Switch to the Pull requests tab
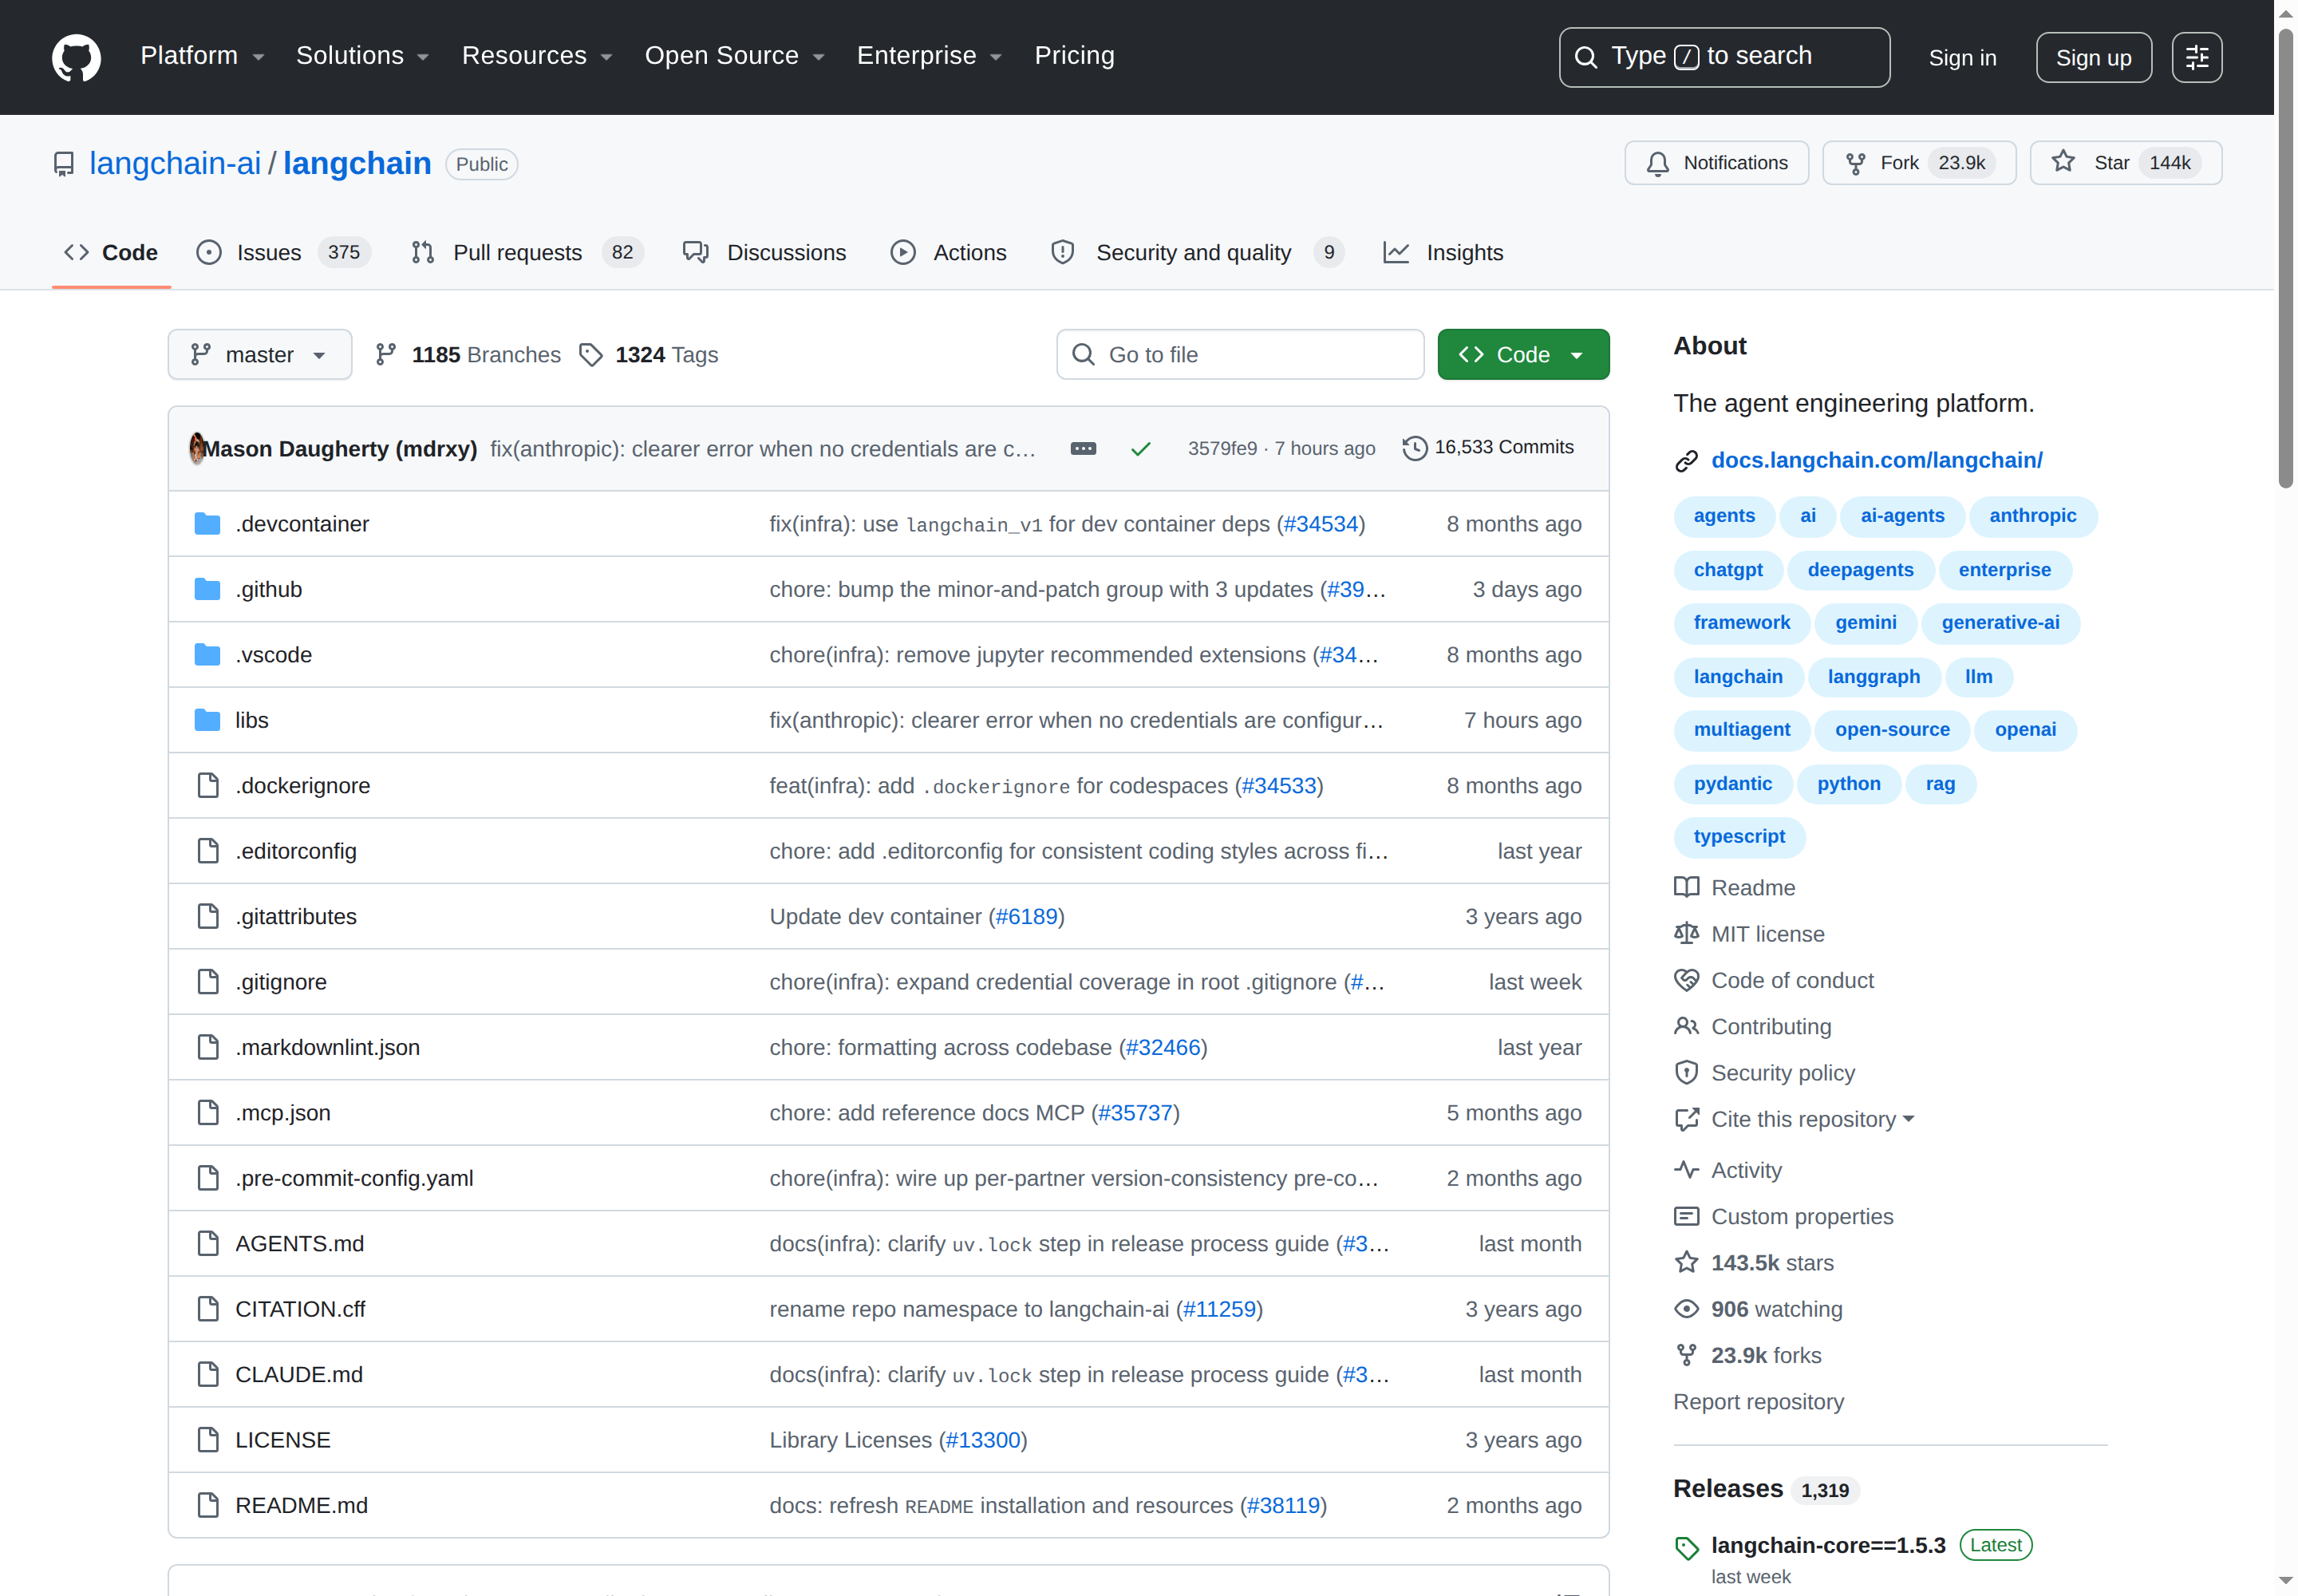 pos(527,253)
